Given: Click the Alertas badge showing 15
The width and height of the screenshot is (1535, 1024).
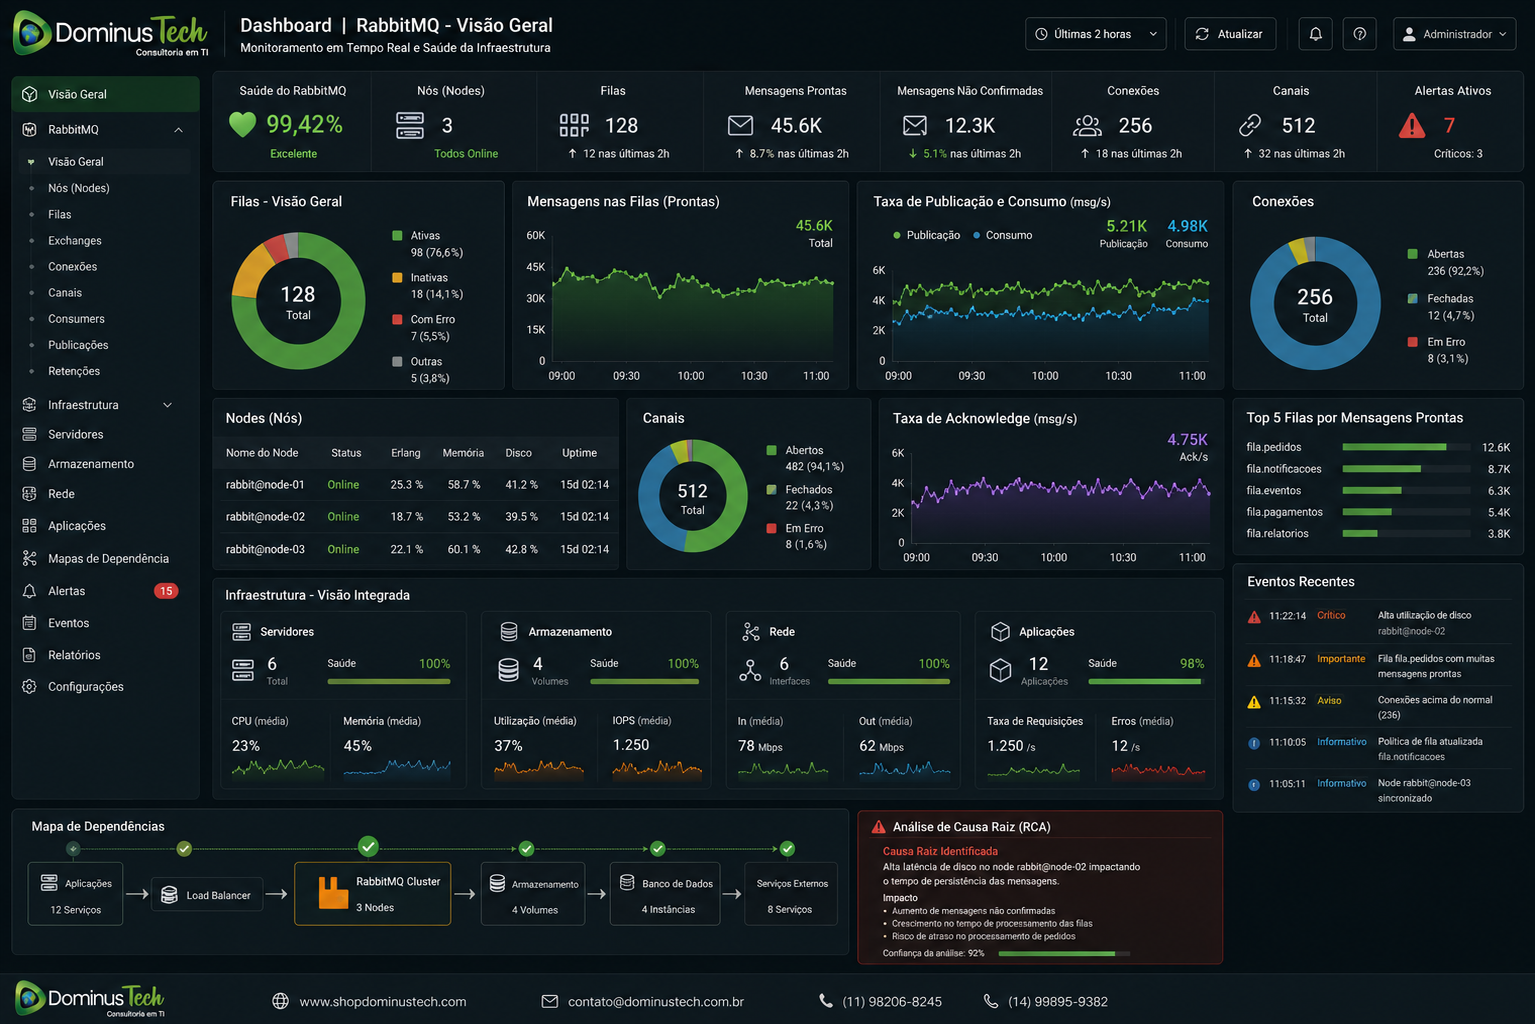Looking at the screenshot, I should tap(166, 591).
